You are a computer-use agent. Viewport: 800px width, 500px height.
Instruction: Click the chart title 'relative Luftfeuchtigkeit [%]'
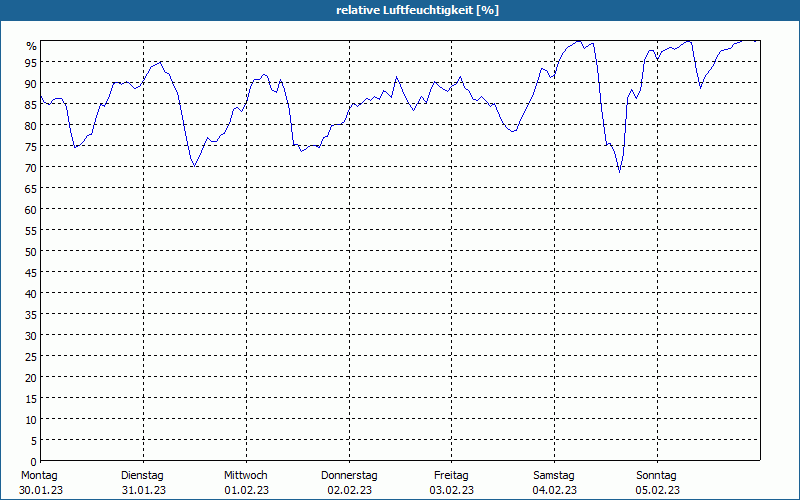417,10
